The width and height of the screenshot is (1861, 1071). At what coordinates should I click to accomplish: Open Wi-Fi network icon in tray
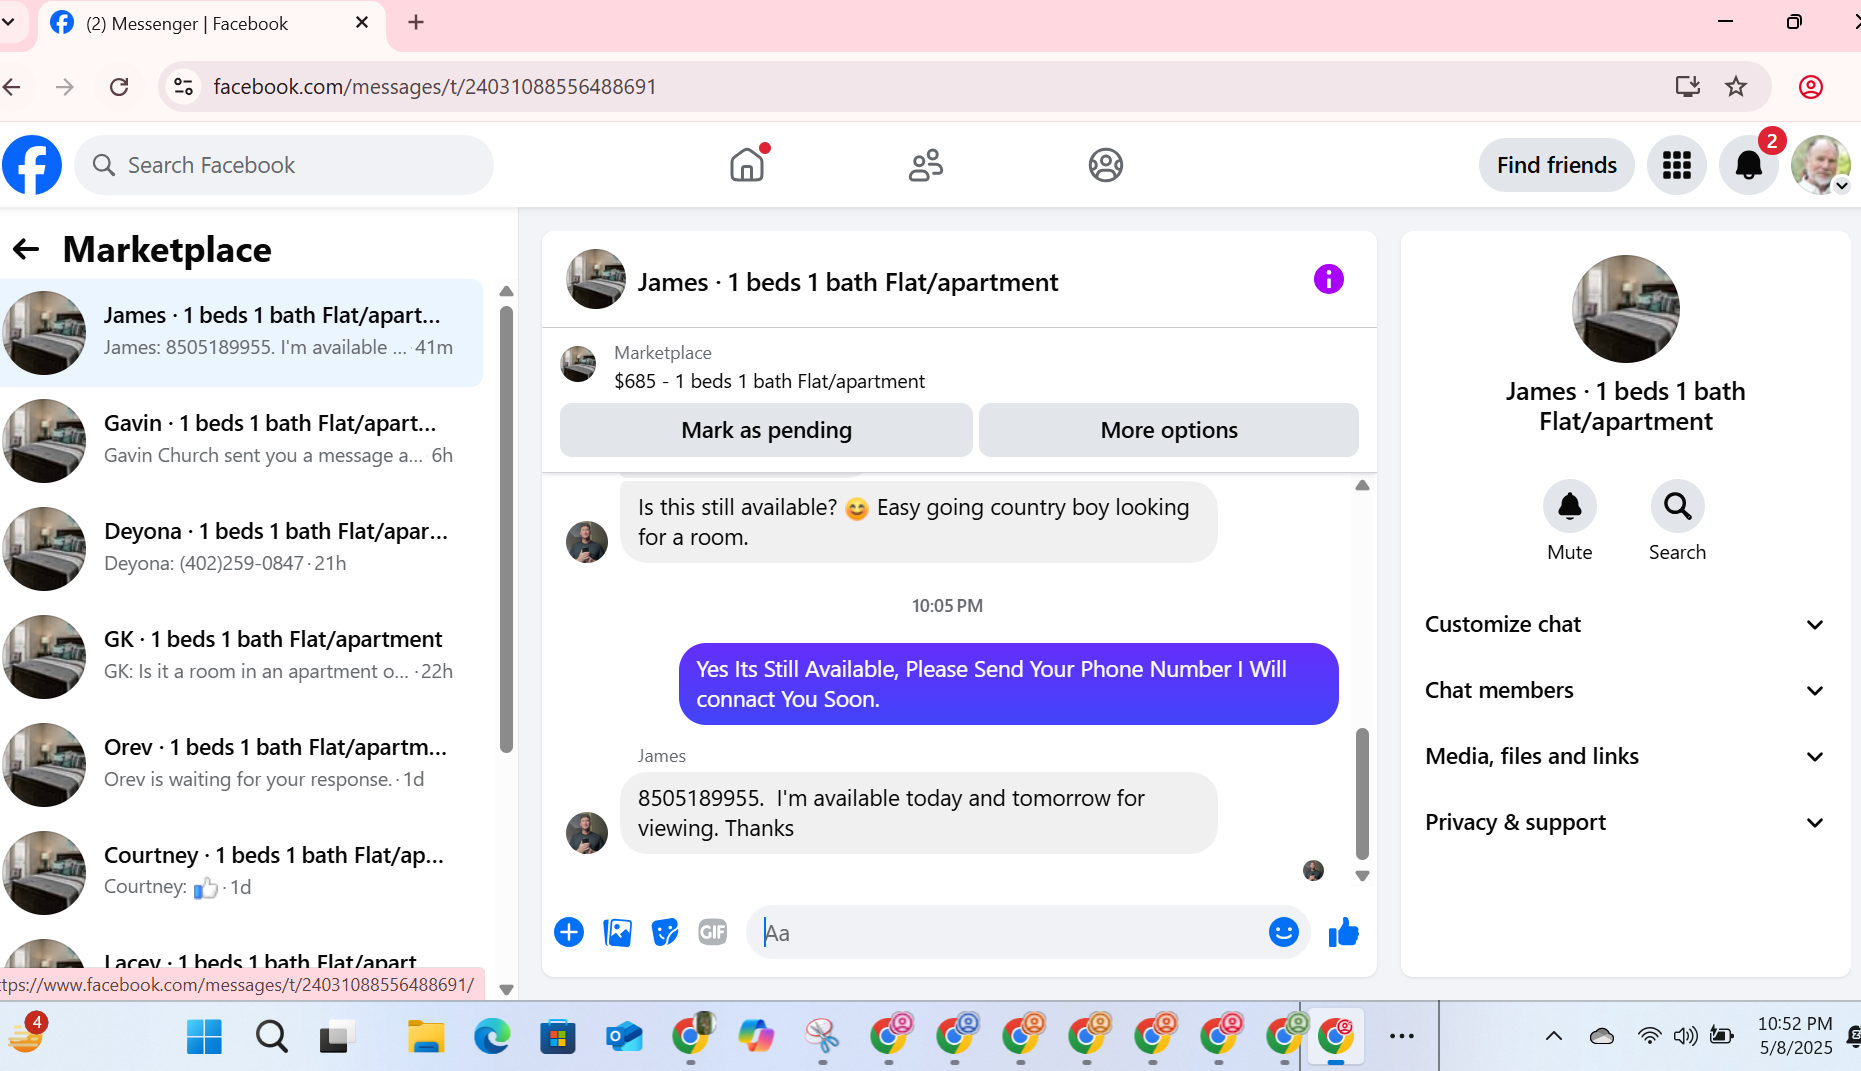tap(1650, 1036)
